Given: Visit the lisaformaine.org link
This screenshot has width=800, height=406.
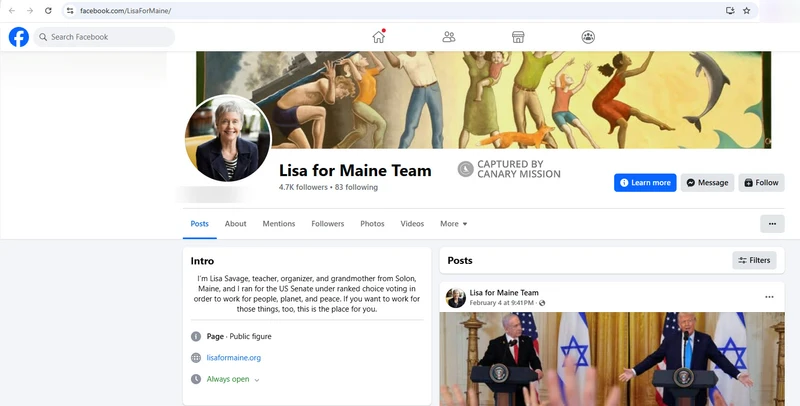Looking at the screenshot, I should [x=234, y=358].
